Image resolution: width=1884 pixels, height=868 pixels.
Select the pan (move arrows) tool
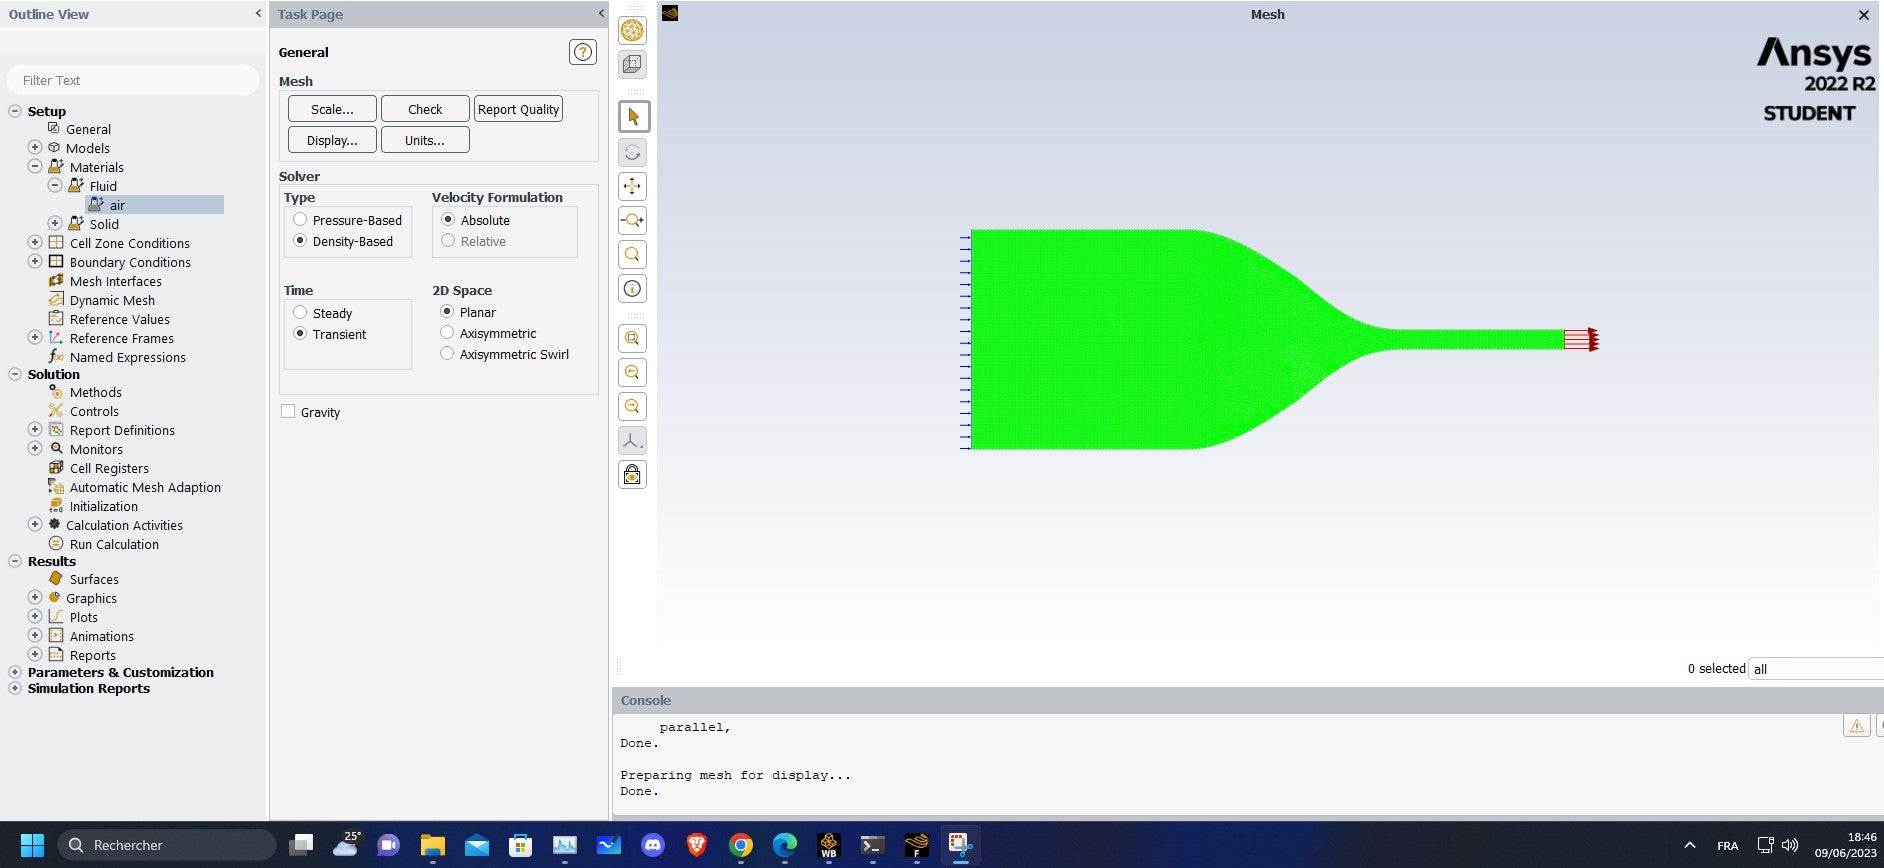tap(632, 186)
